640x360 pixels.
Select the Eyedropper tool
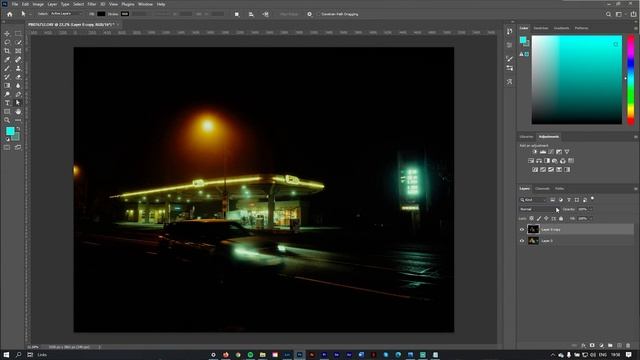[7, 60]
